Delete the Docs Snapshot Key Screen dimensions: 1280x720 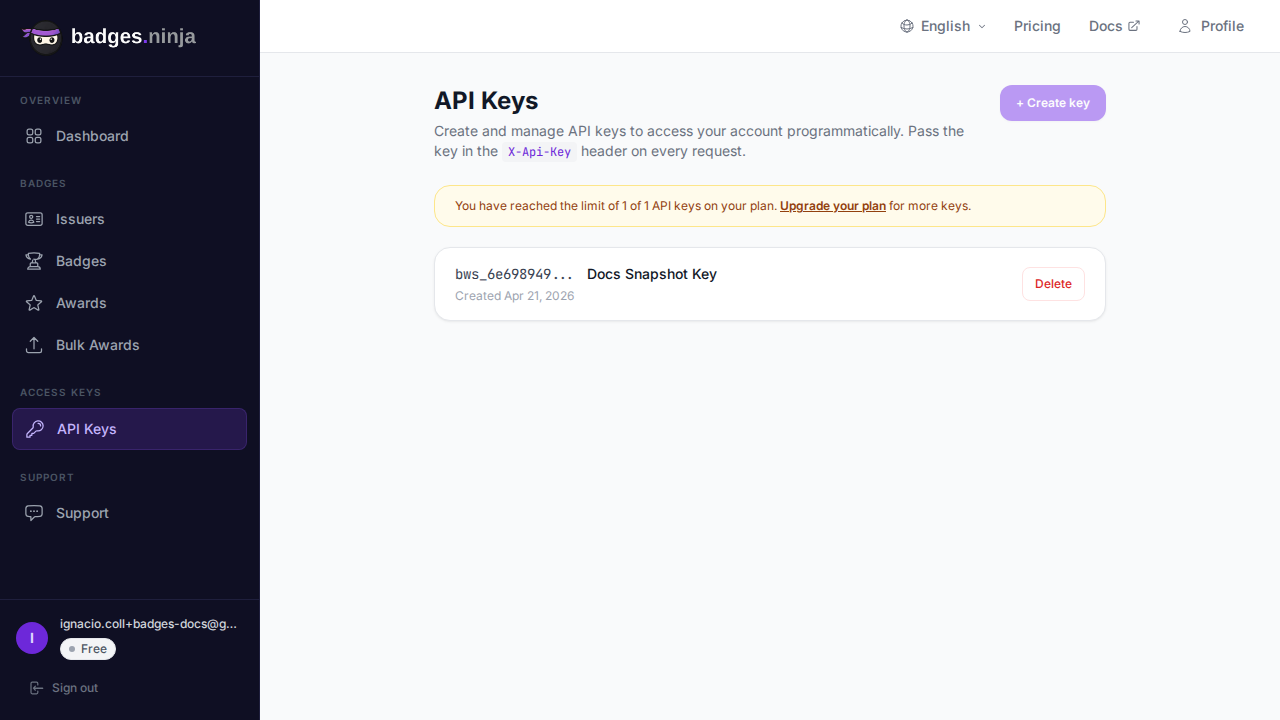[1053, 284]
